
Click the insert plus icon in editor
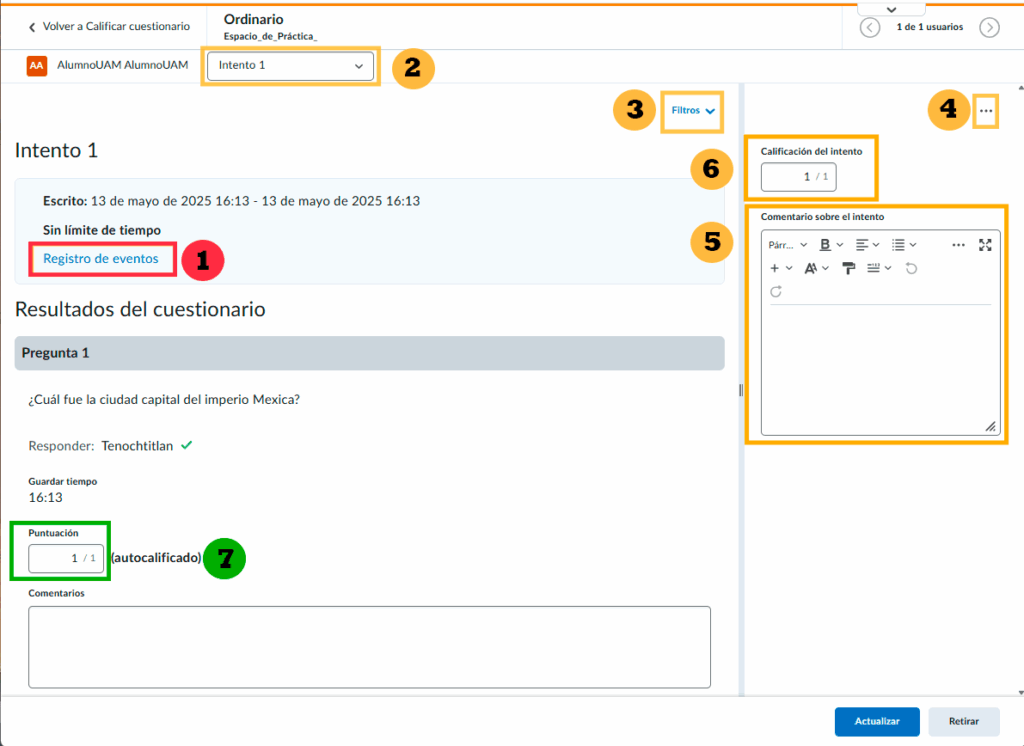click(x=775, y=268)
